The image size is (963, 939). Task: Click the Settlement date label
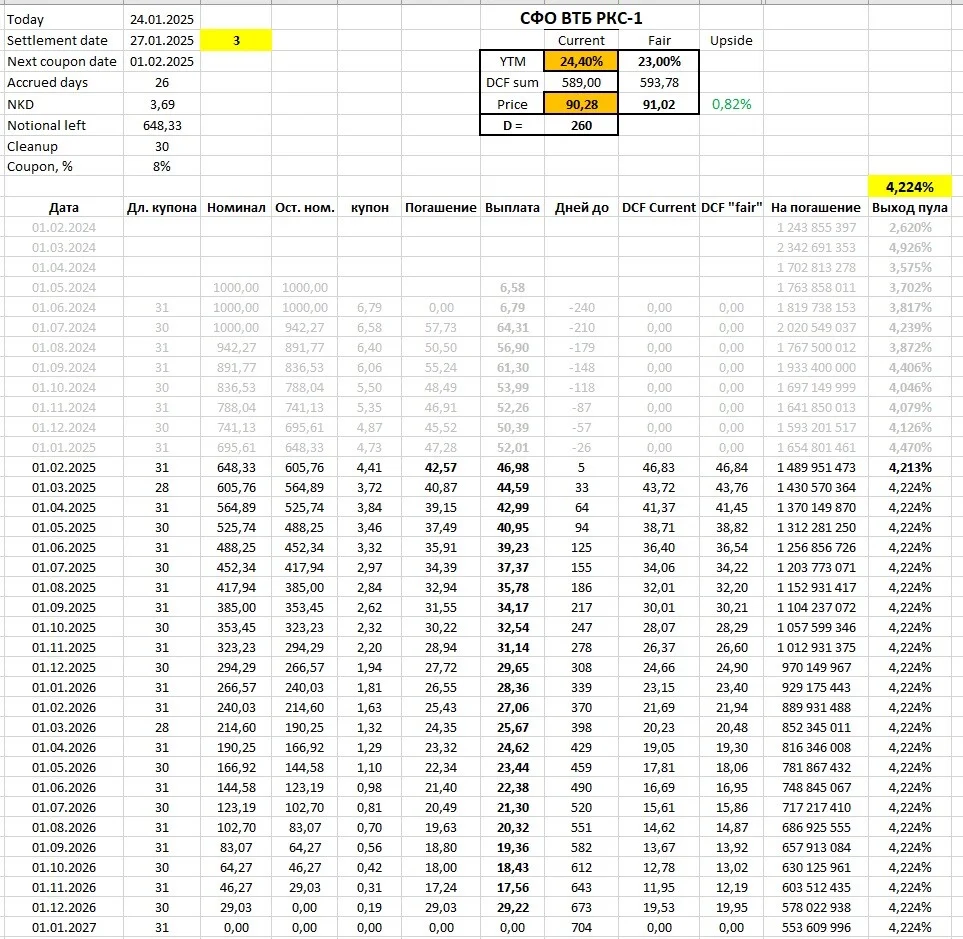click(57, 41)
